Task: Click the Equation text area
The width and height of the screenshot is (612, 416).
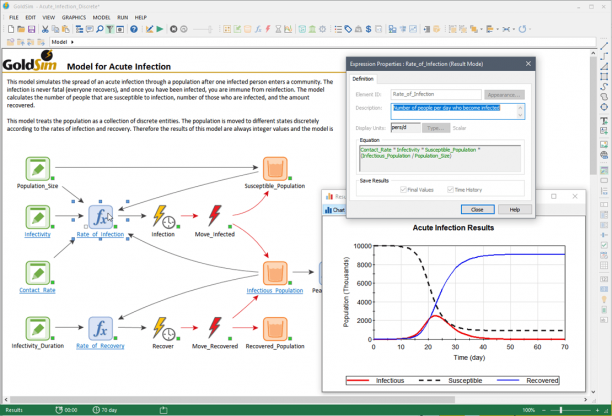Action: click(x=440, y=158)
